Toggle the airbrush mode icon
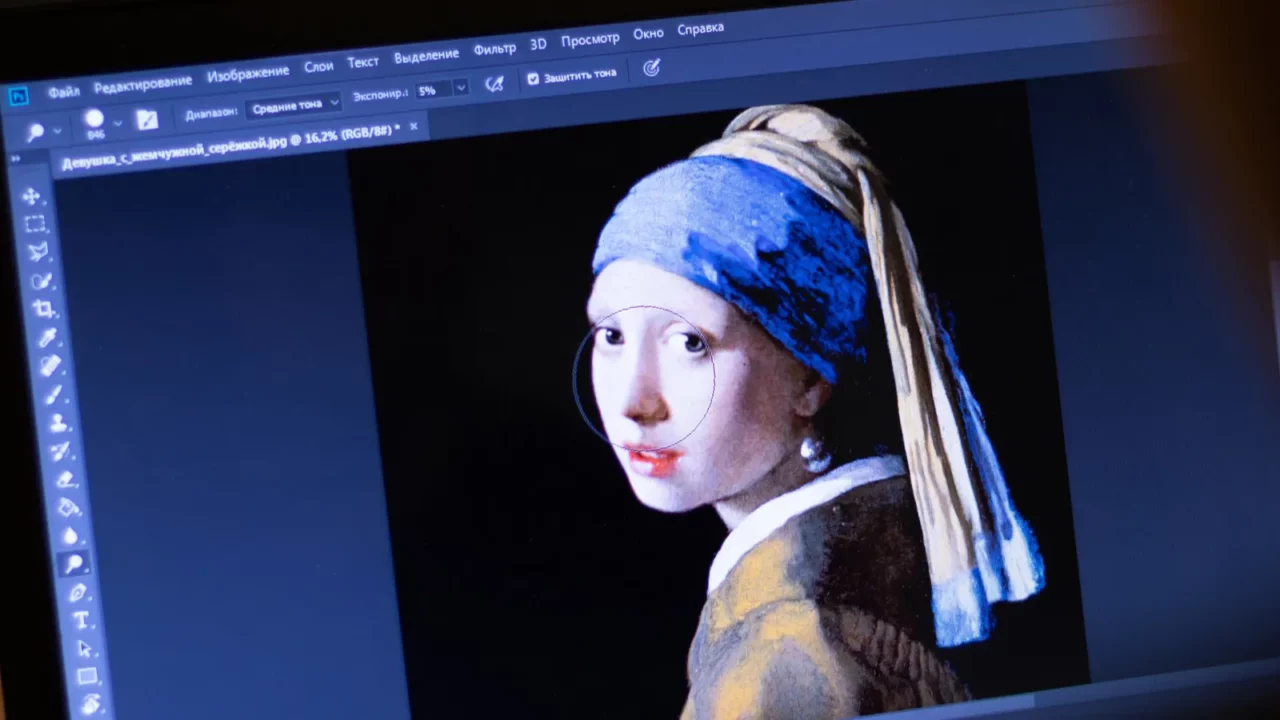This screenshot has width=1280, height=720. pyautogui.click(x=494, y=84)
